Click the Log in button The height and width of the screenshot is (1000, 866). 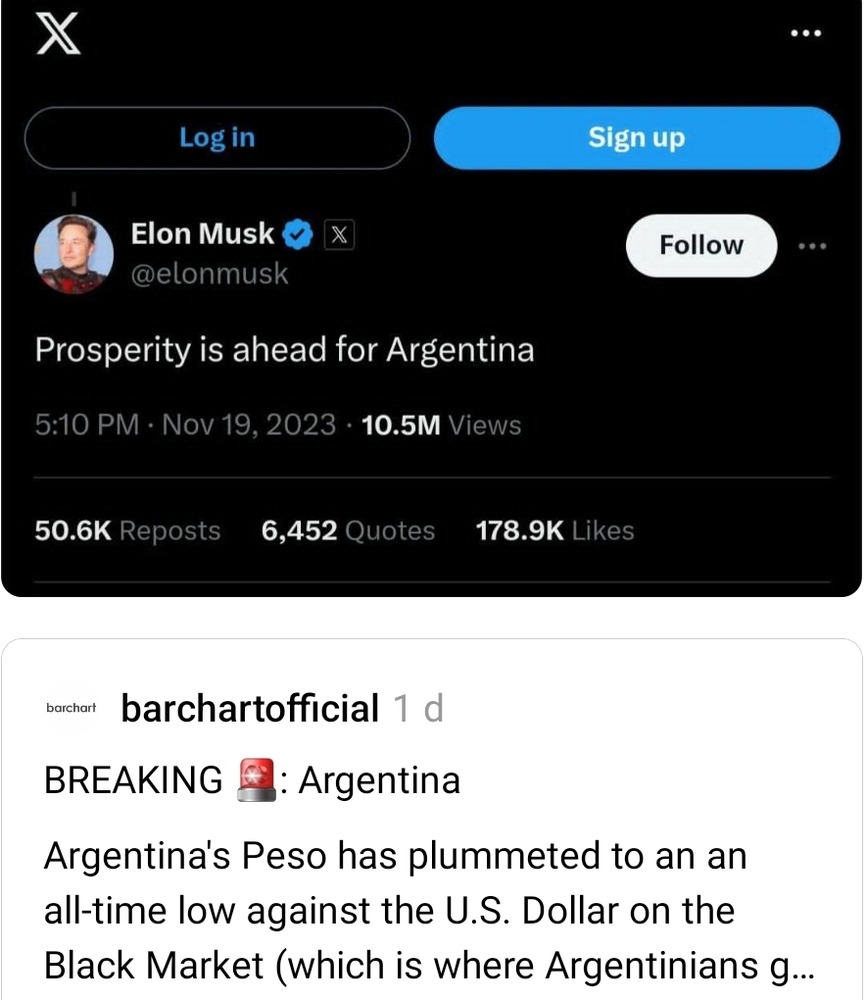[217, 137]
